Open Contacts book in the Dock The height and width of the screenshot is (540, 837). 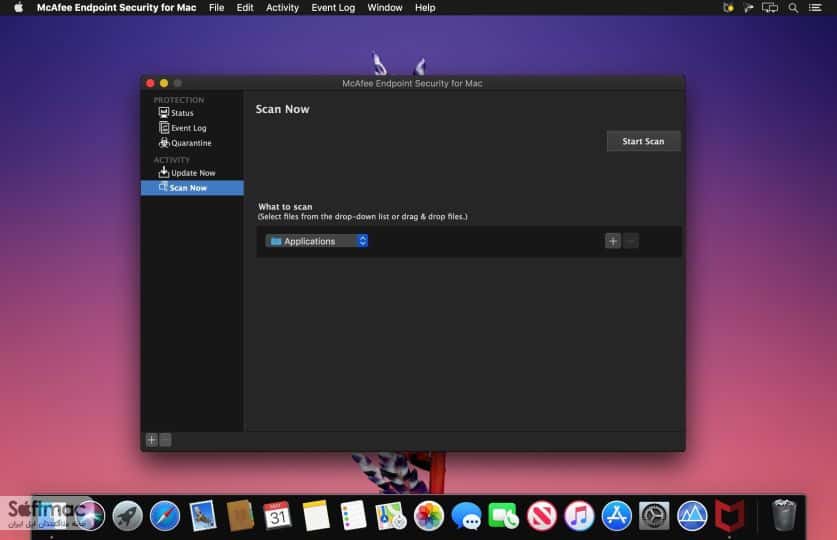(240, 515)
